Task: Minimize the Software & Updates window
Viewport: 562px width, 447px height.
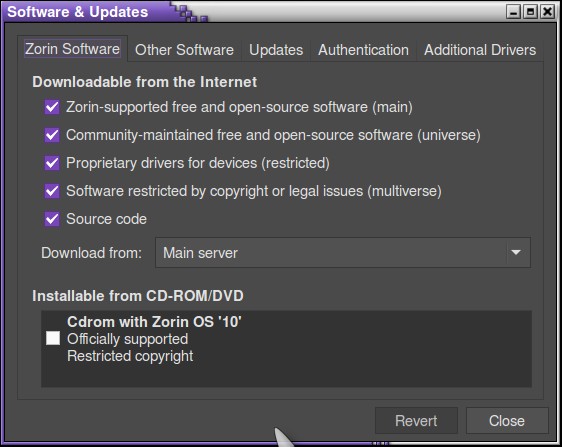Action: point(513,12)
